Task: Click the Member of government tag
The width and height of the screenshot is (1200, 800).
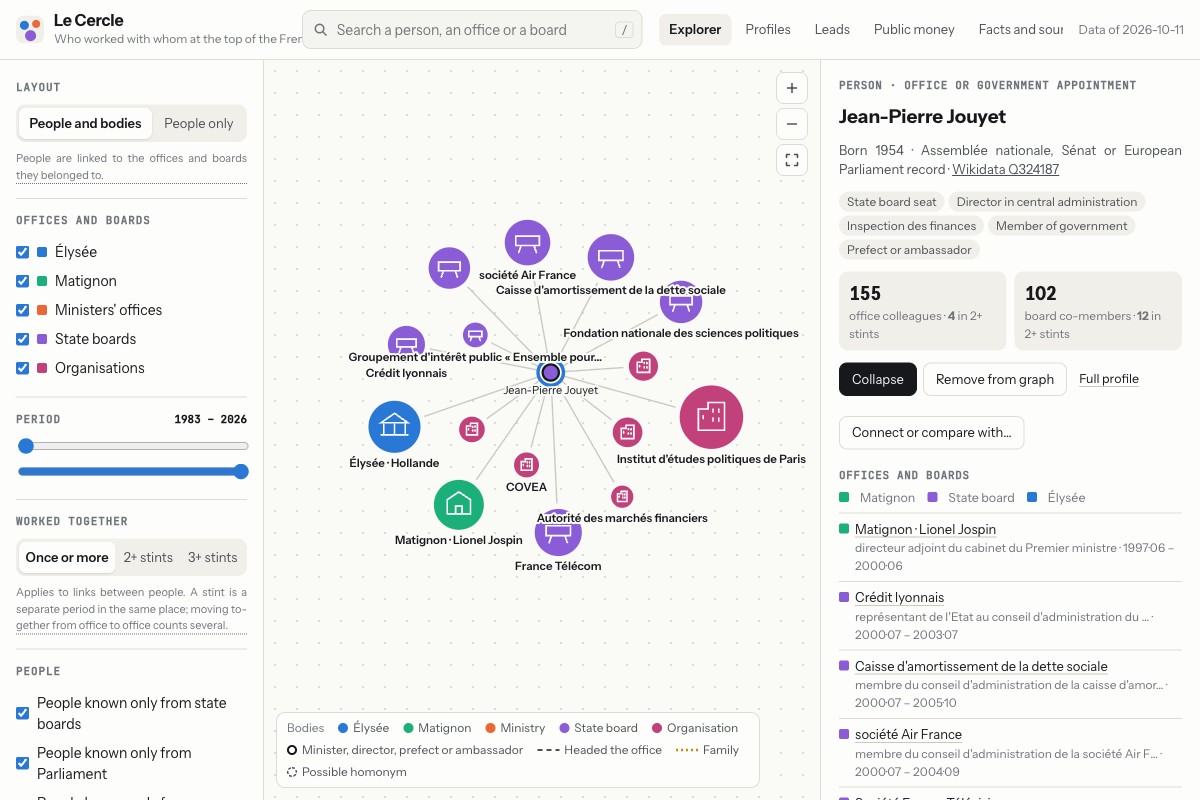Action: click(x=1062, y=226)
